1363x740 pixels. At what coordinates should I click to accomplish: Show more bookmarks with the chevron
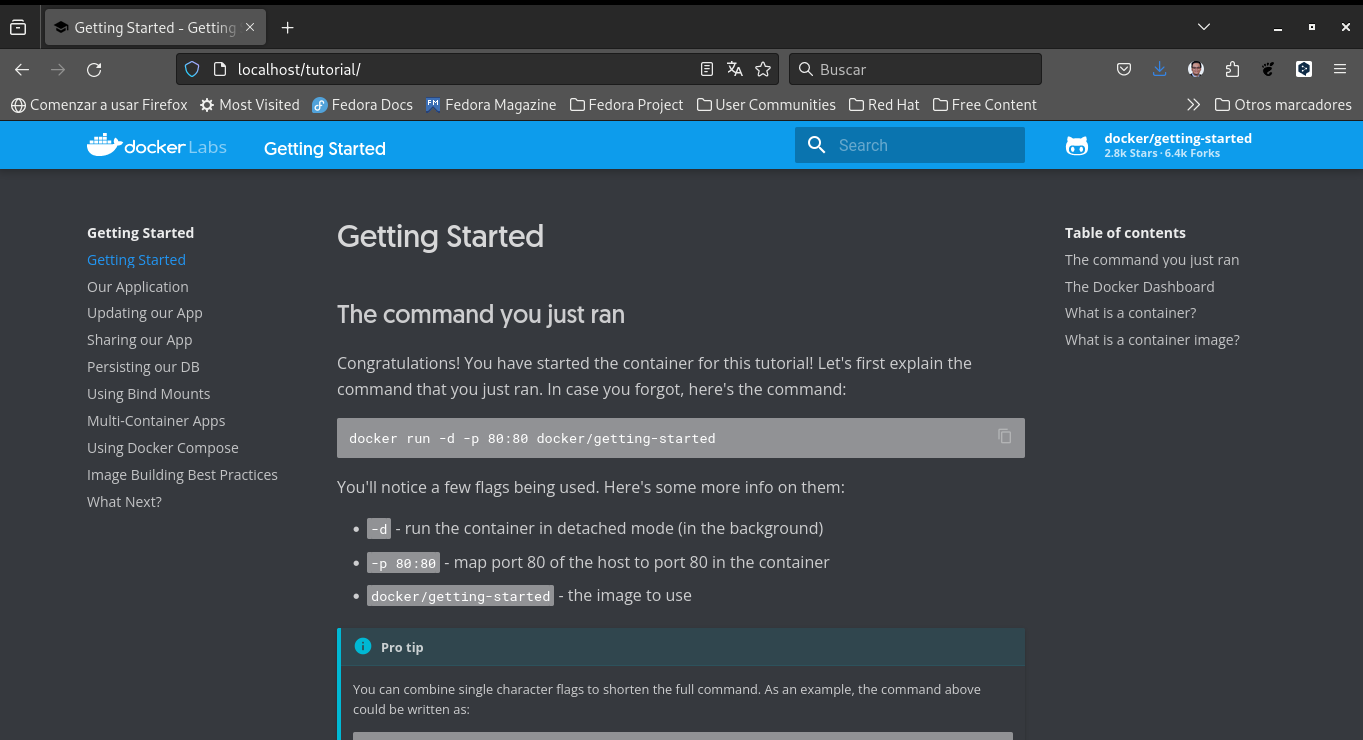[1193, 104]
